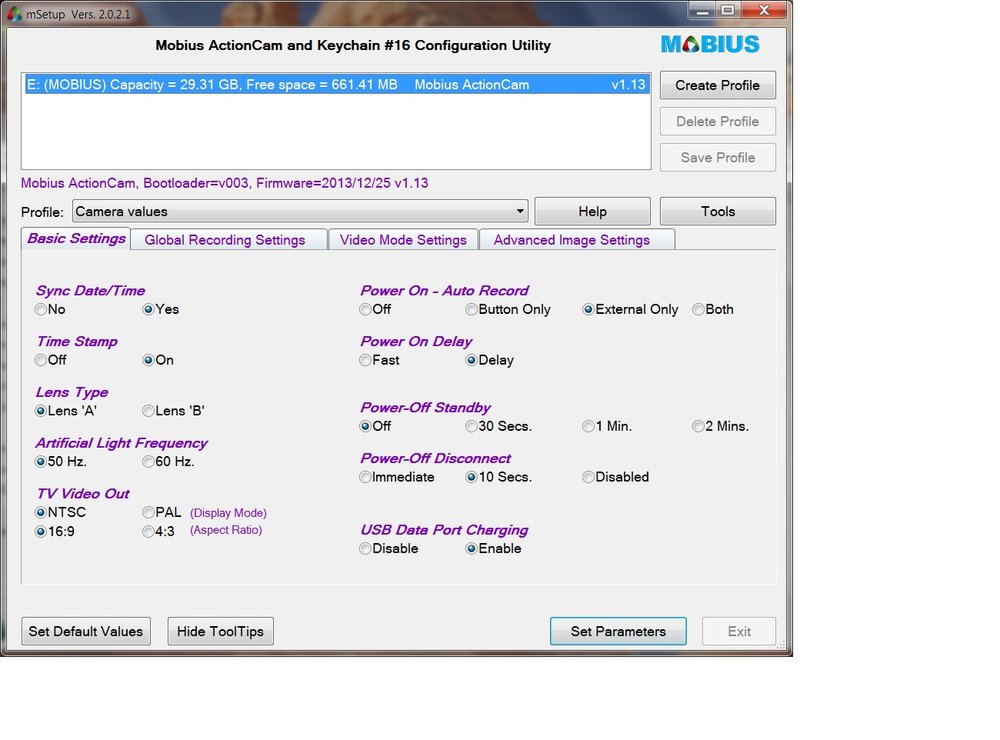
Task: Click Set Default Values
Action: coord(86,631)
